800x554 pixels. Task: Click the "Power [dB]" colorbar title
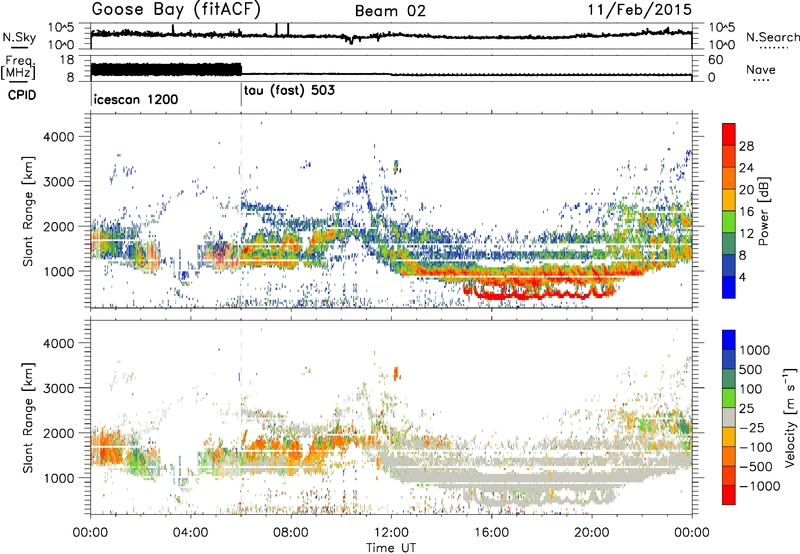coord(763,211)
